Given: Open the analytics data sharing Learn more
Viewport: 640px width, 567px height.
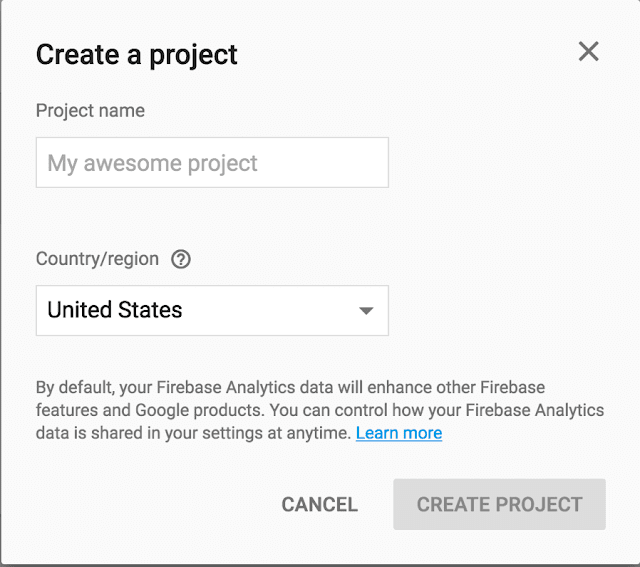Looking at the screenshot, I should pos(399,433).
